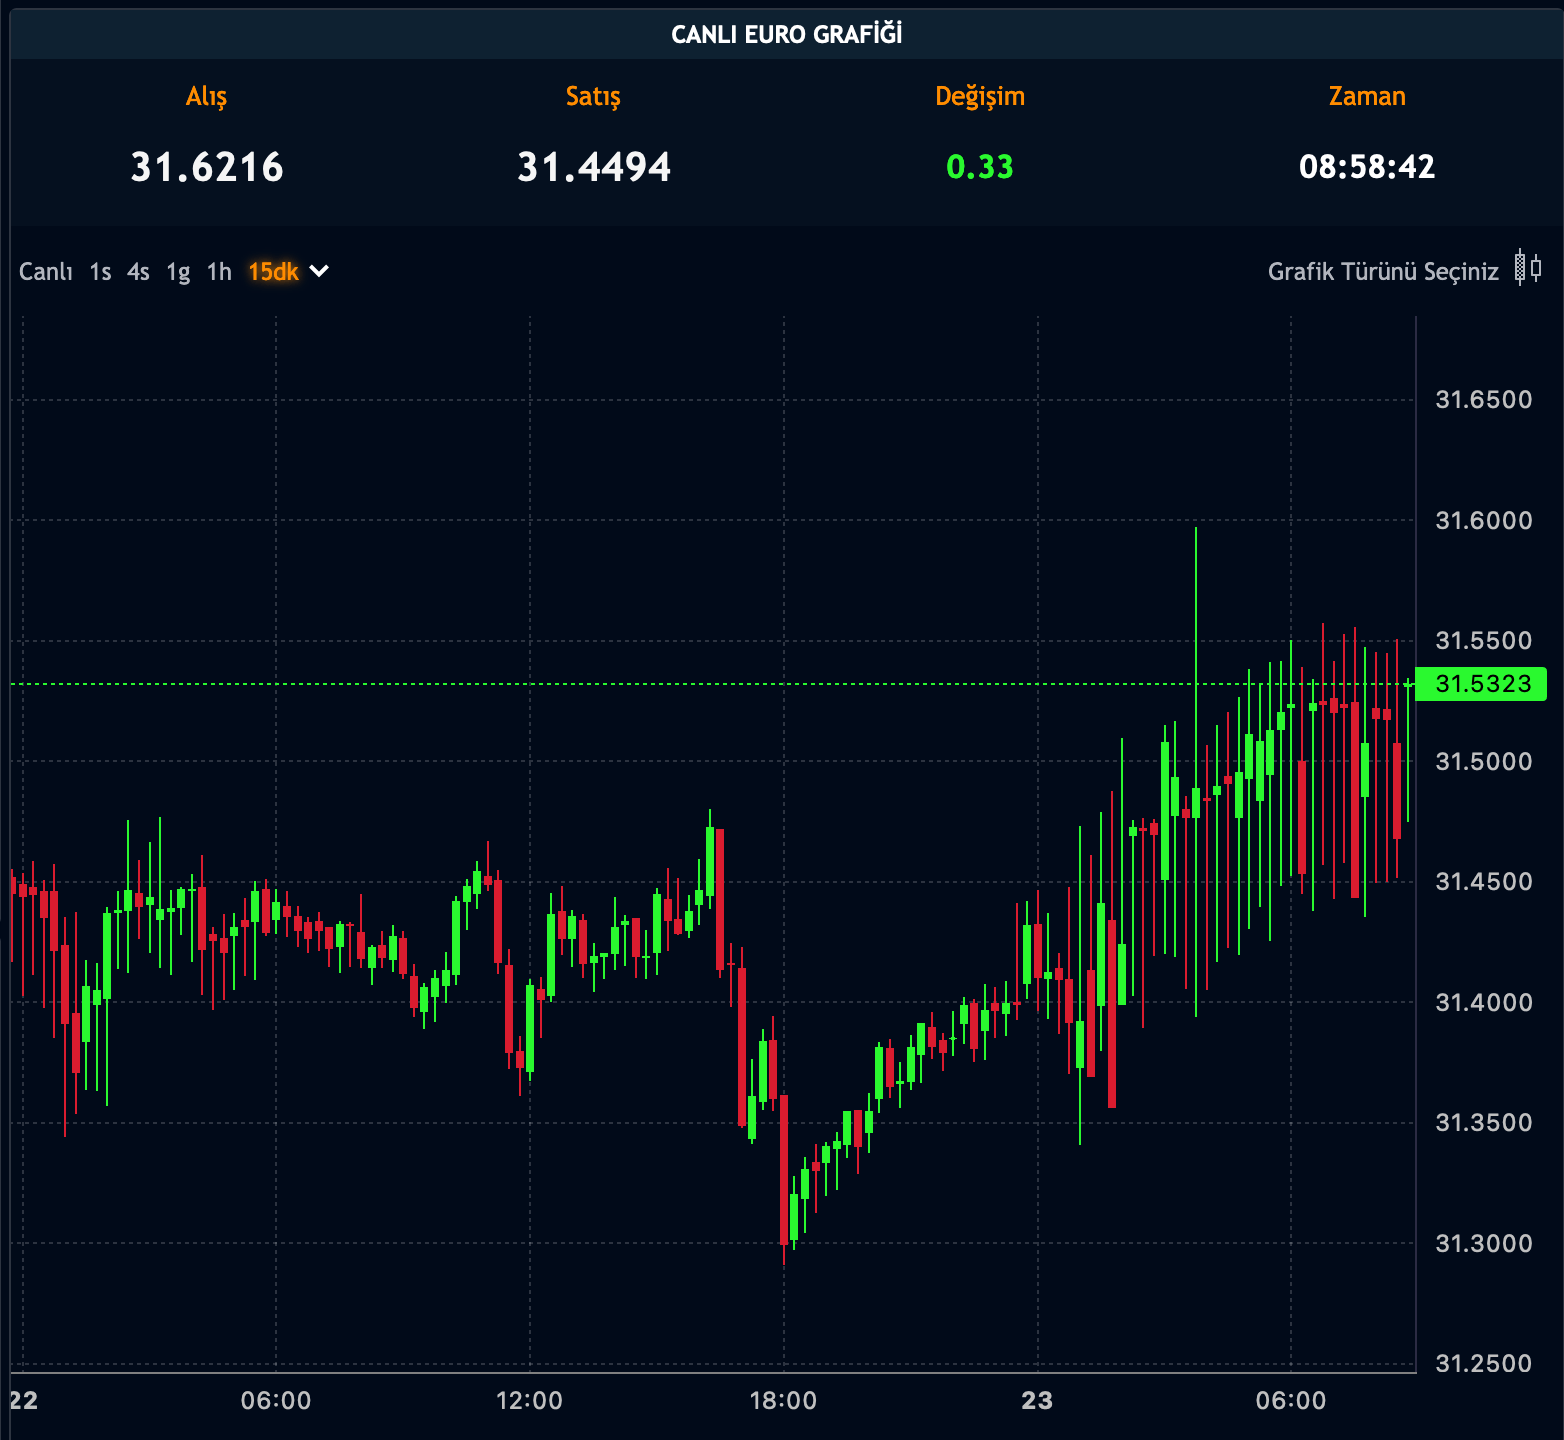Click the 31.5000 price axis label
The image size is (1564, 1440).
click(1484, 761)
